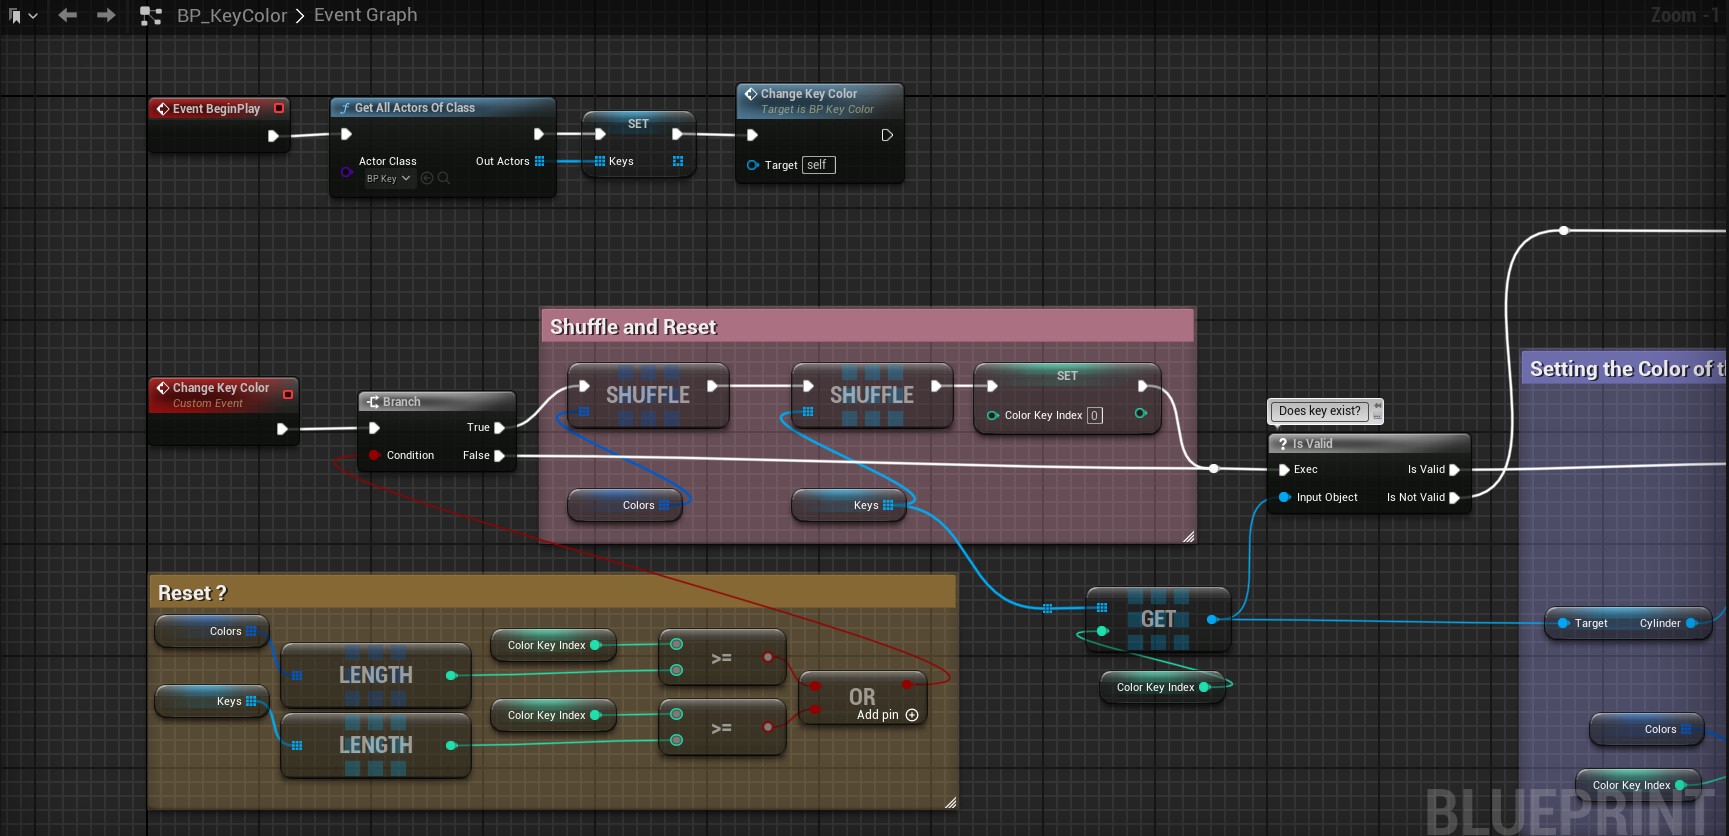This screenshot has height=836, width=1729.
Task: Select the Keys variable in the Reset ? box
Action: 212,701
